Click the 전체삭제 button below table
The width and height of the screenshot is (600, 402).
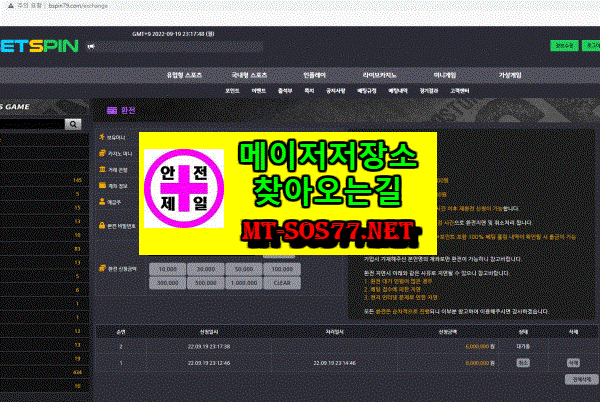582,379
